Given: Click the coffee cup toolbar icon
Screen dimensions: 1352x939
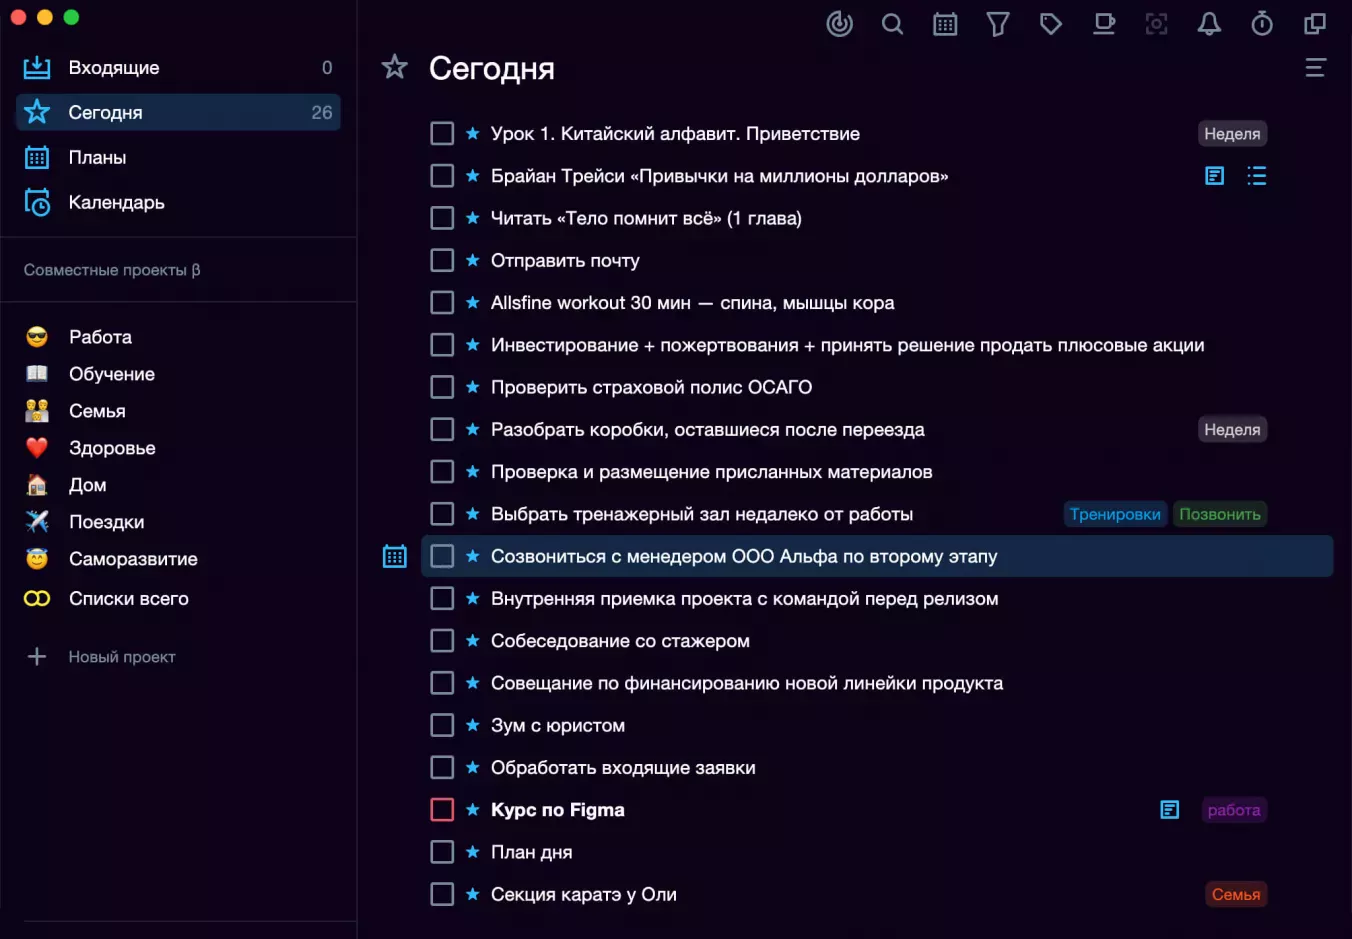Looking at the screenshot, I should (x=1104, y=24).
